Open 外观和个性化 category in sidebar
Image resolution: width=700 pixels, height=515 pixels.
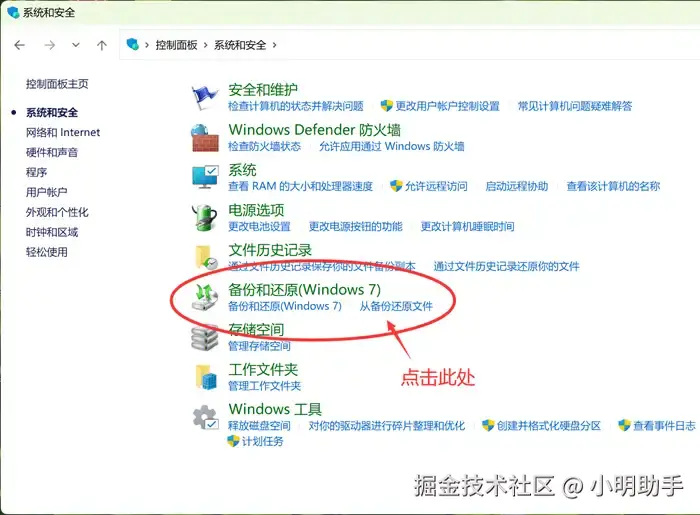coord(57,212)
